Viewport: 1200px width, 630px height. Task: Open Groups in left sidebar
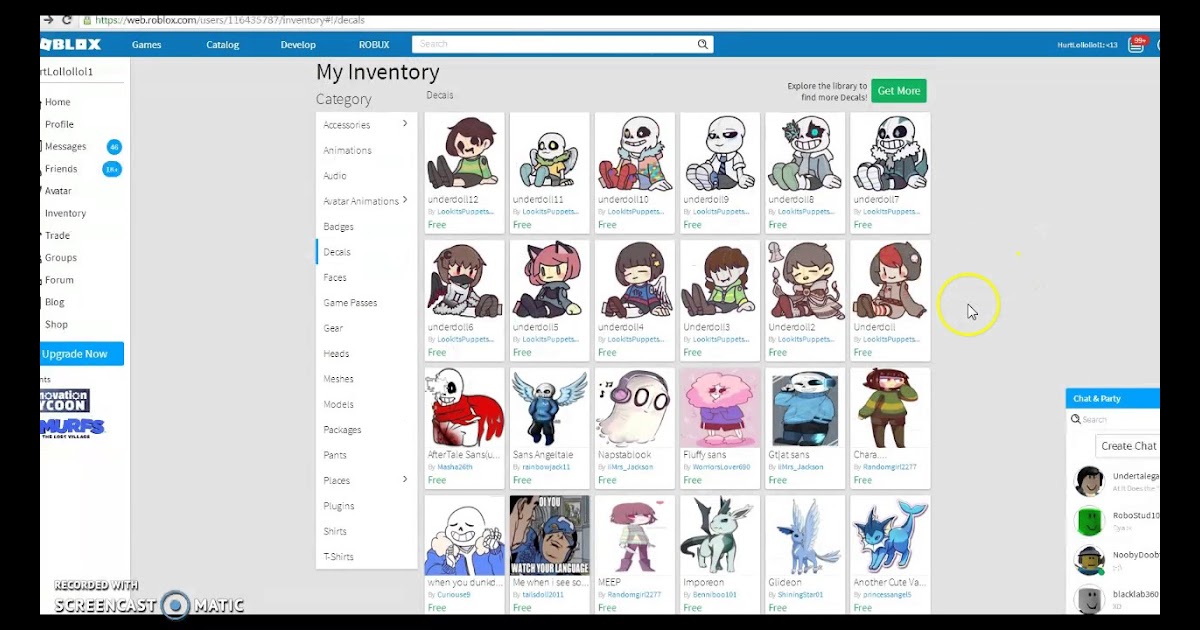[x=60, y=258]
